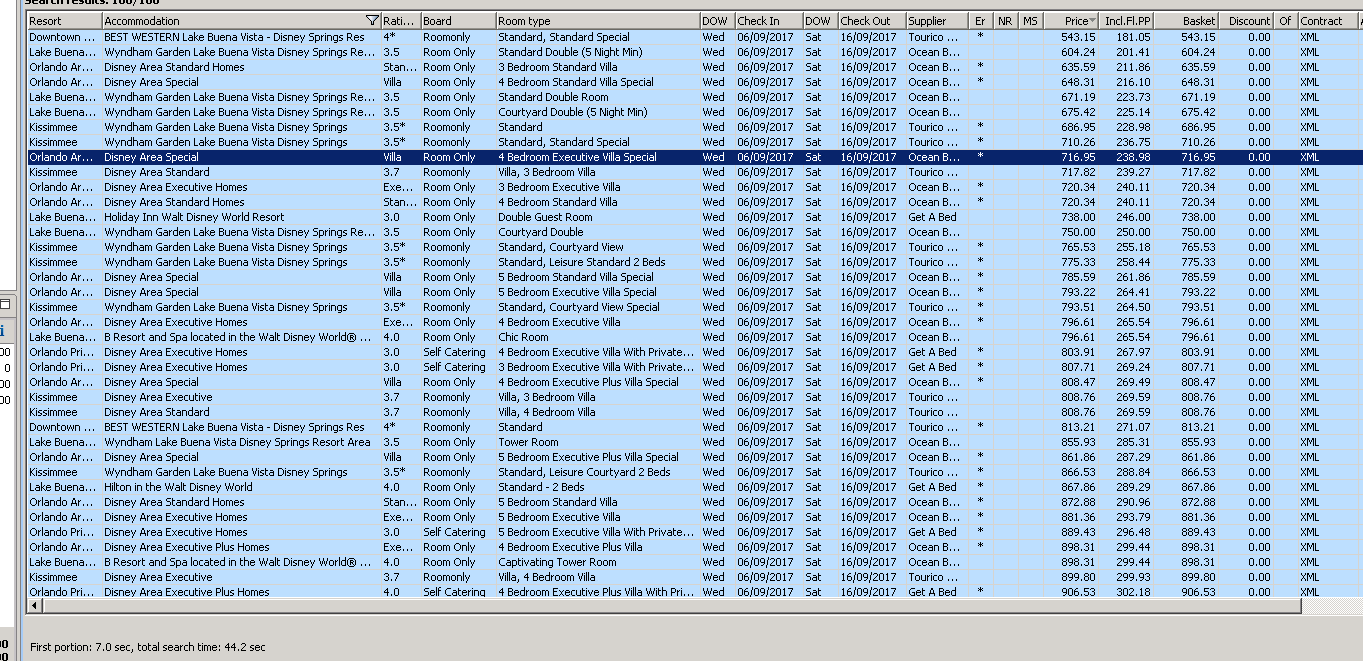Click the 181.05 Incl.Fl.PP value

coord(1133,37)
